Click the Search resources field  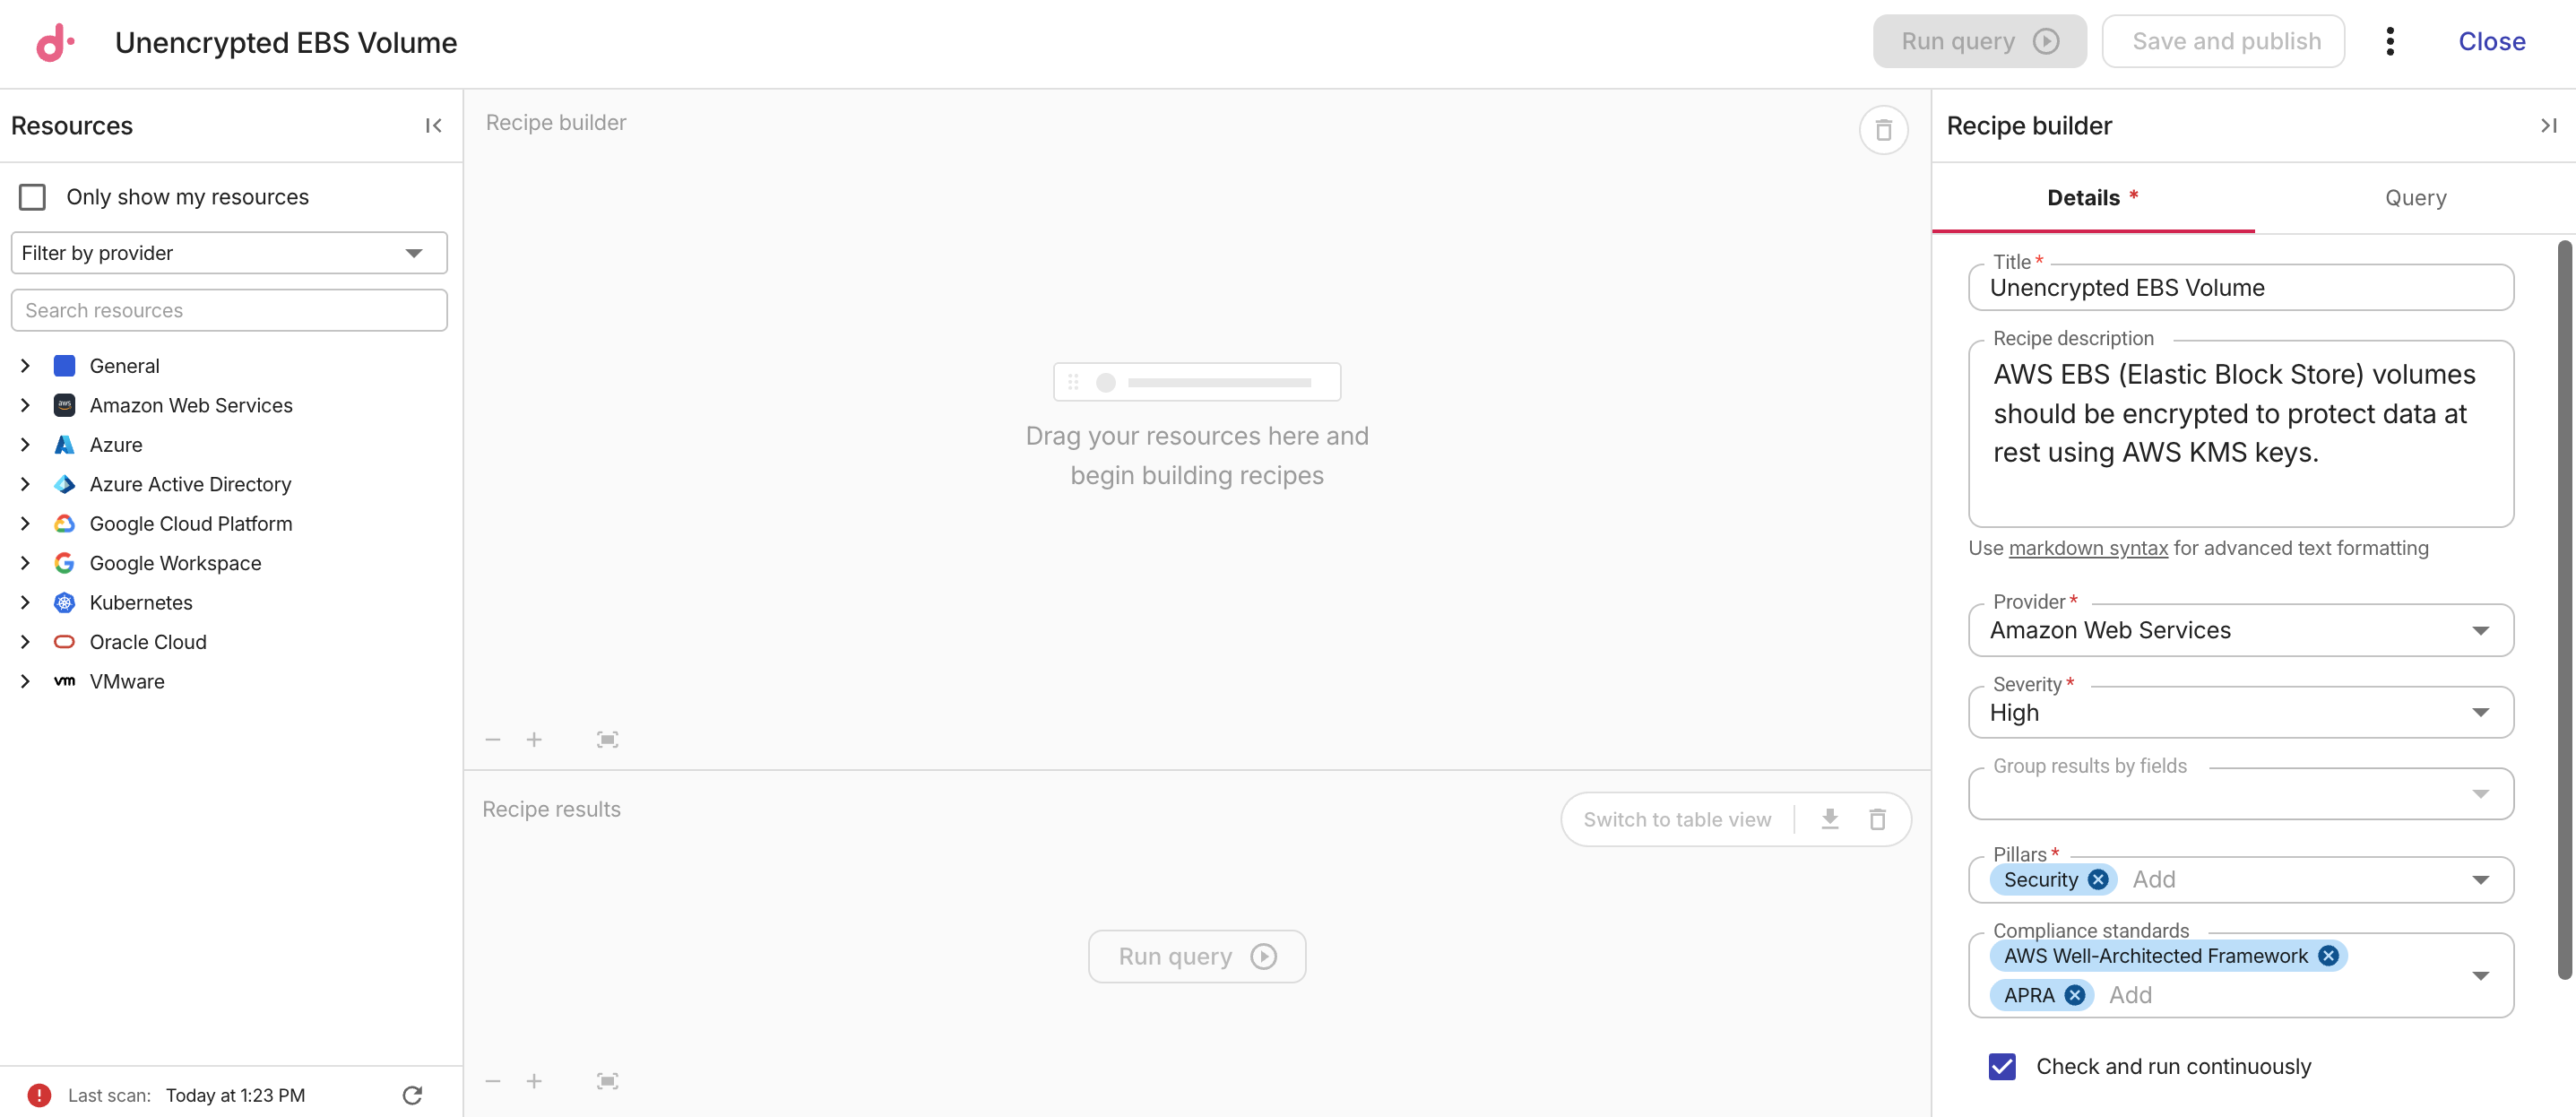point(229,310)
